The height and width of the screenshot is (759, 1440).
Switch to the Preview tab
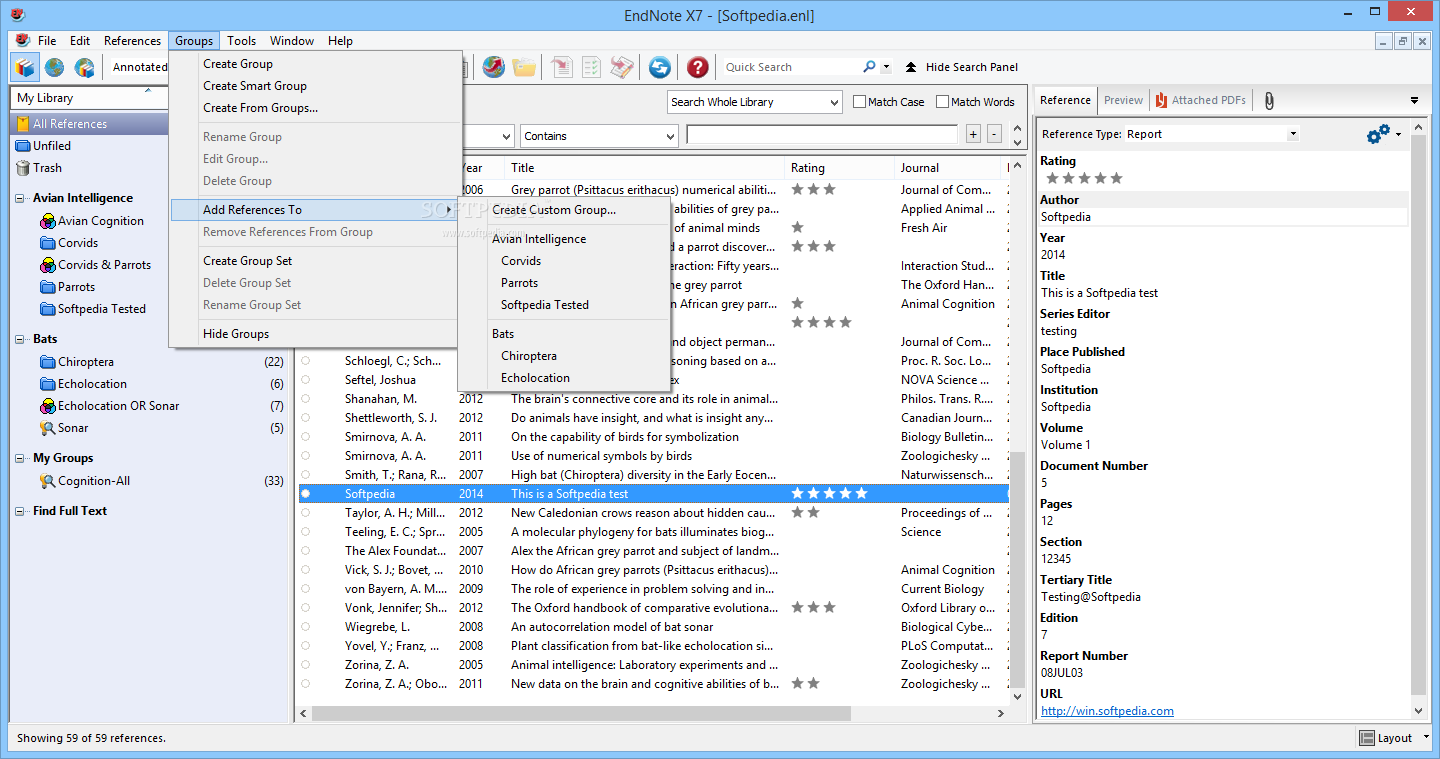pos(1123,100)
